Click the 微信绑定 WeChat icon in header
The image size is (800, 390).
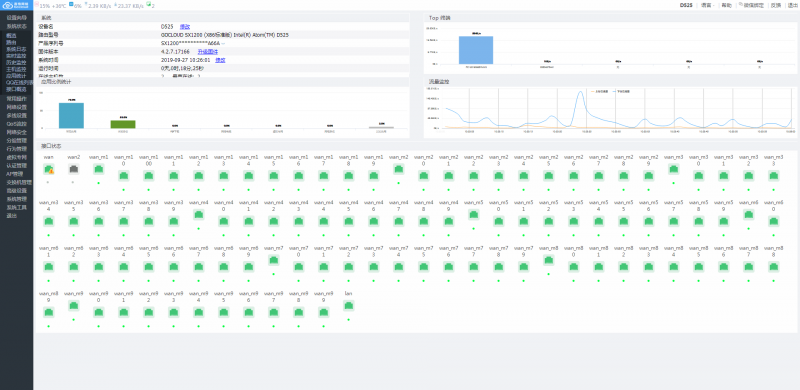pyautogui.click(x=741, y=5)
